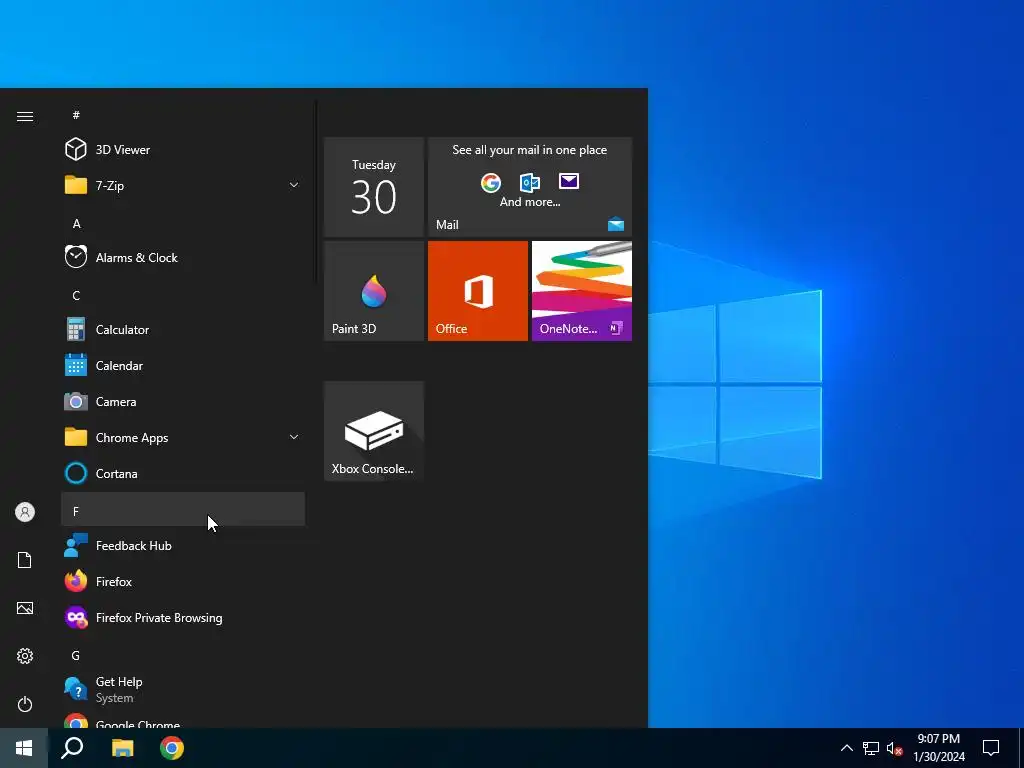Open the Chrome Apps folder
This screenshot has width=1024, height=768.
[x=183, y=438]
